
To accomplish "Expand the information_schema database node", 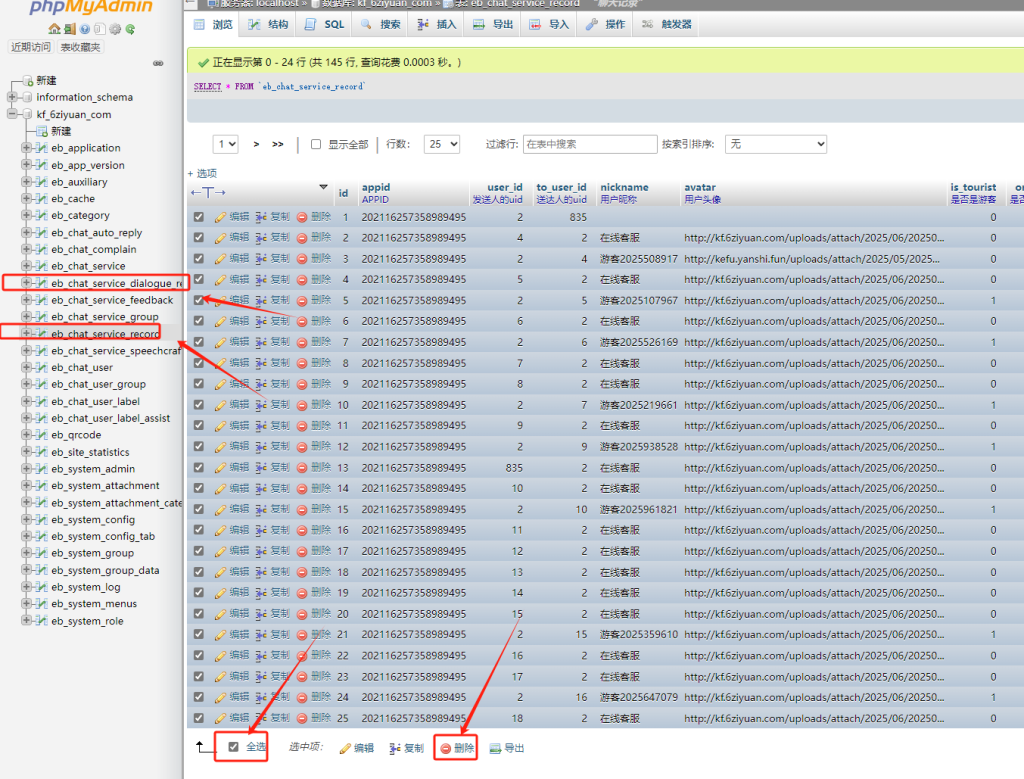I will click(x=13, y=97).
